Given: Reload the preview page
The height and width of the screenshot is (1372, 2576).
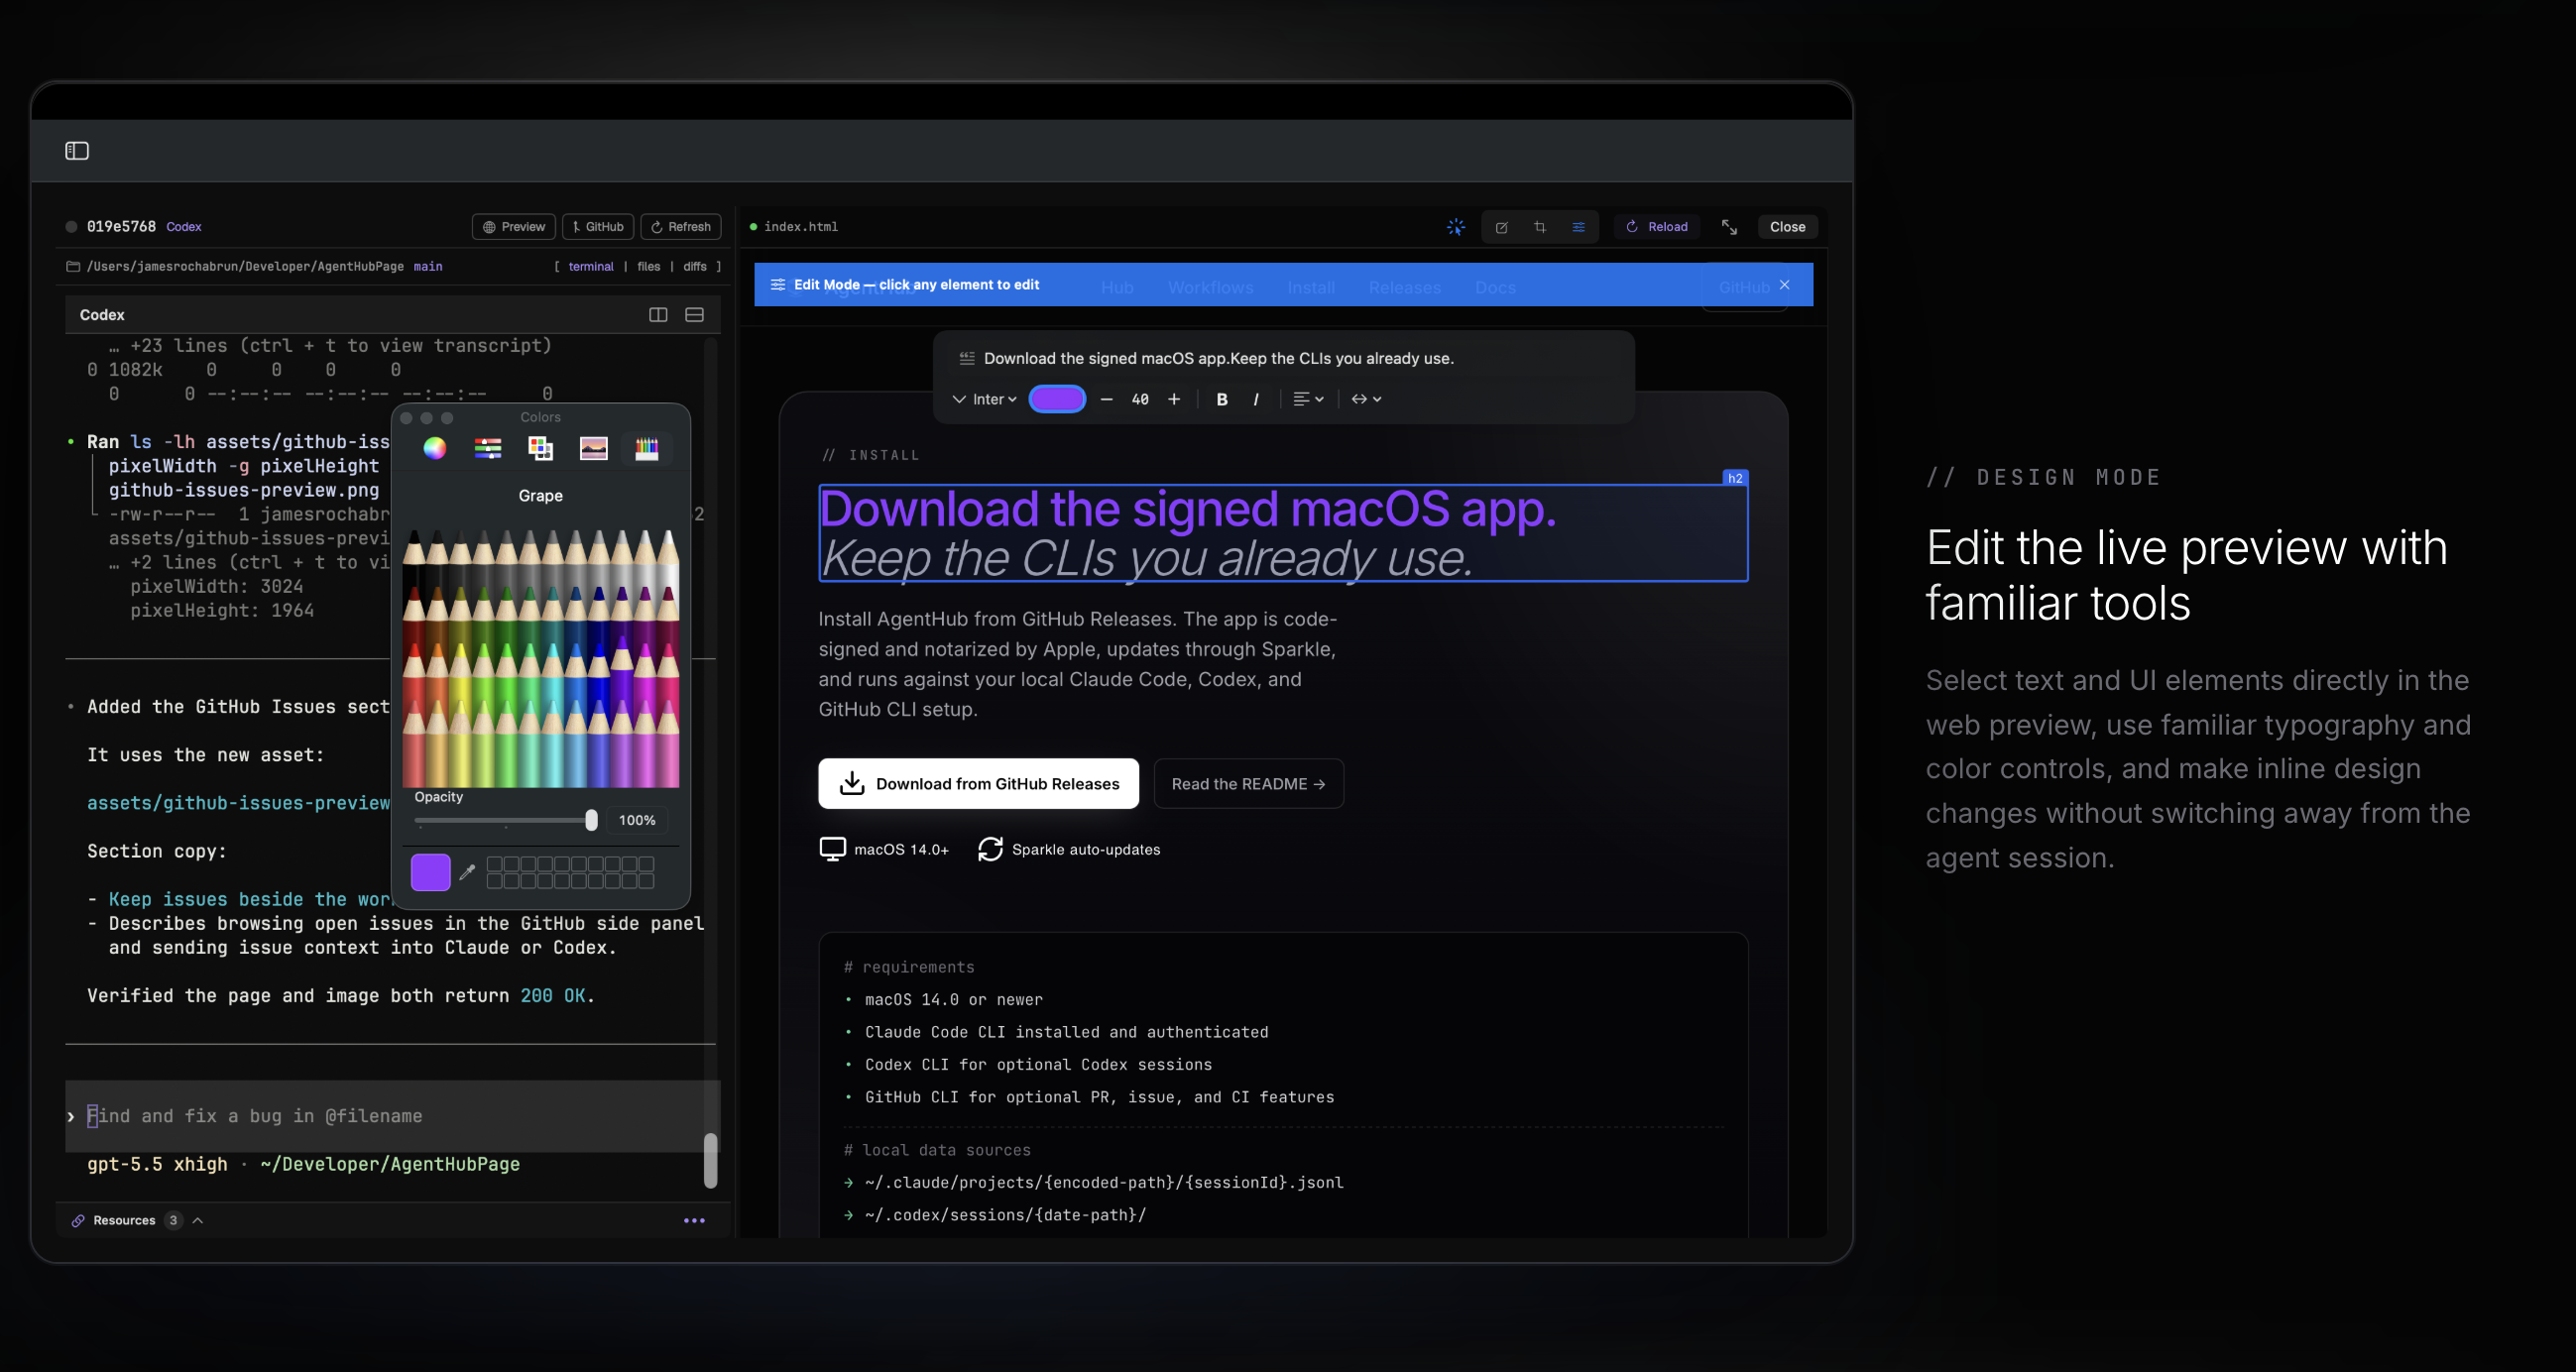Looking at the screenshot, I should (x=1657, y=227).
